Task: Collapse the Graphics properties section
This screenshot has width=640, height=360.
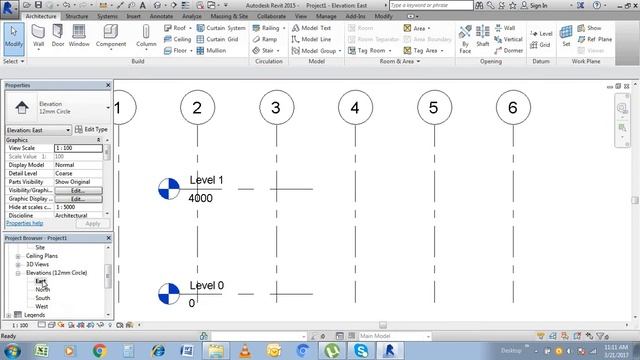Action: [x=98, y=140]
